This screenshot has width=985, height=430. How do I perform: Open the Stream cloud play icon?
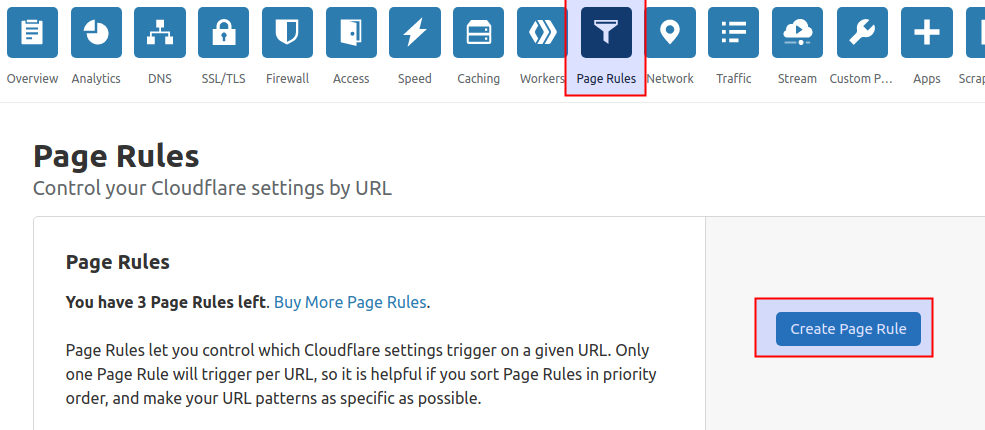[797, 33]
